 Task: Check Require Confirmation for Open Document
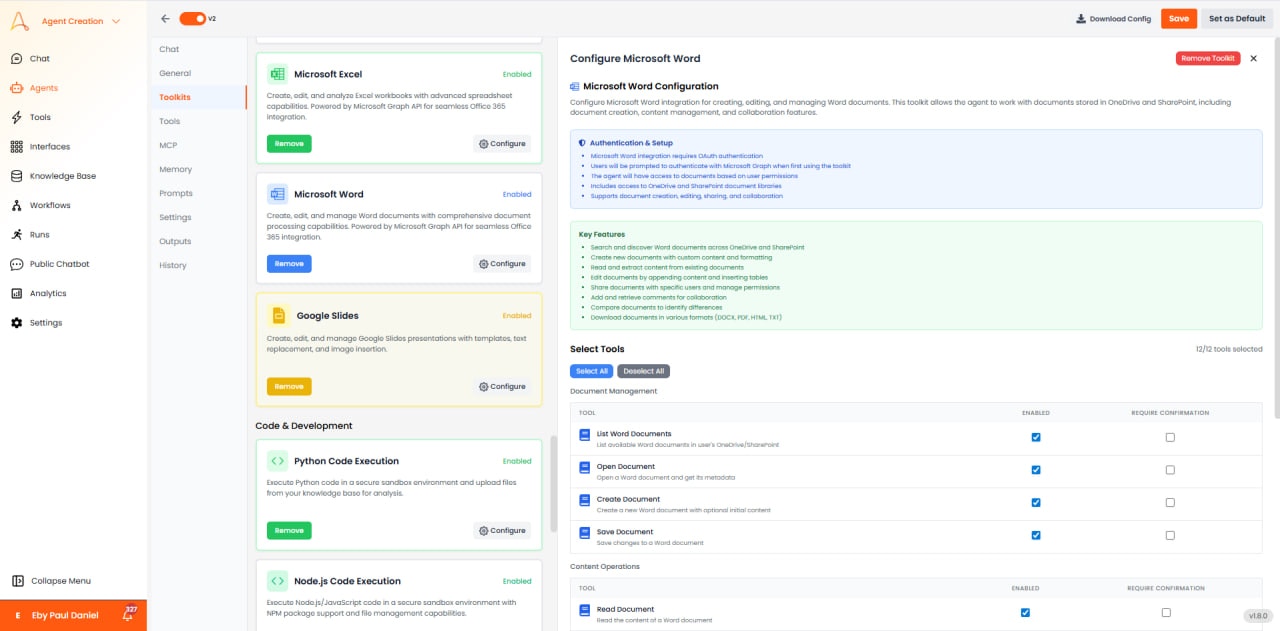tap(1170, 470)
